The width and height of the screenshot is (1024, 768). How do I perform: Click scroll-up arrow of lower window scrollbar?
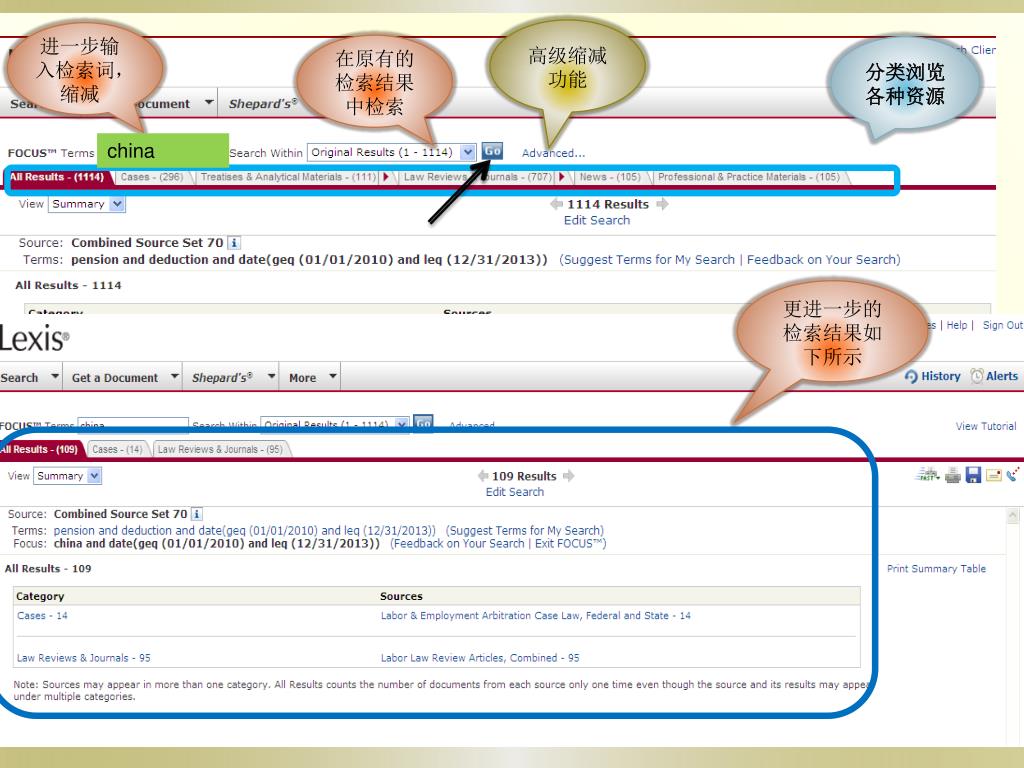coord(1013,516)
